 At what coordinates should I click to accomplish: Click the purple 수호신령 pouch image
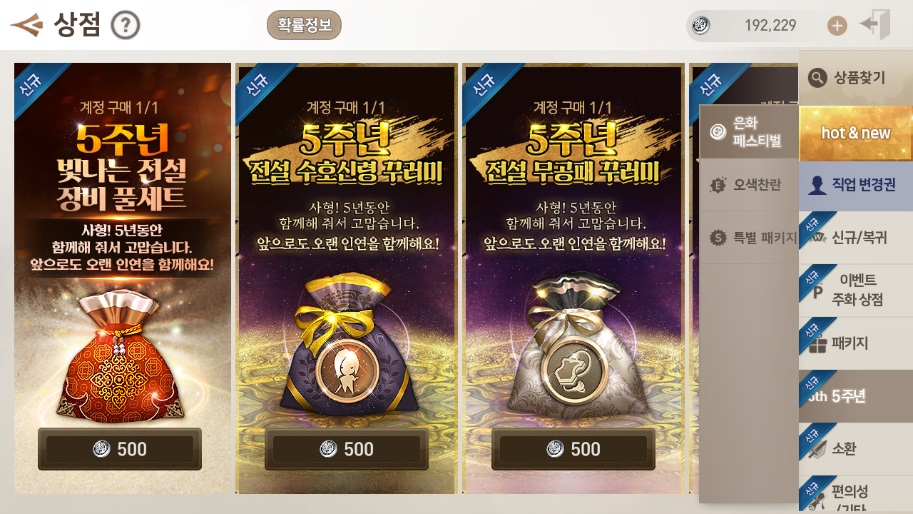click(x=348, y=346)
